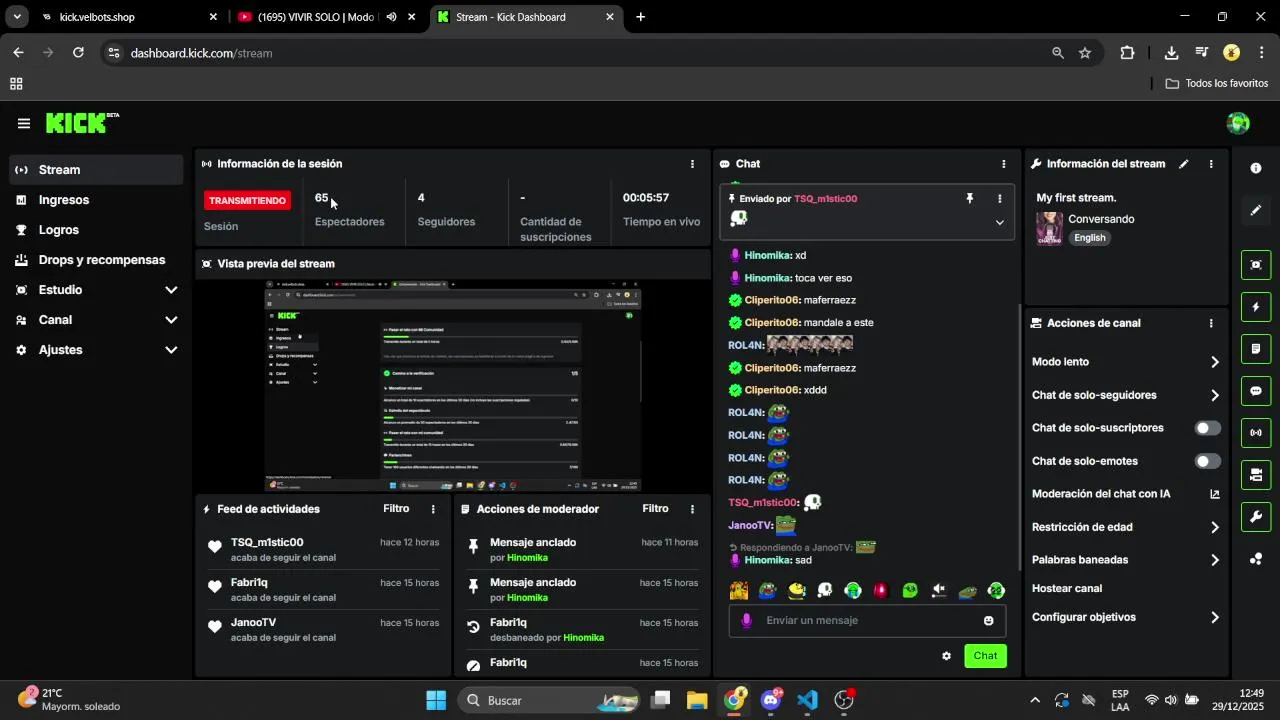Click Hostear canal
The image size is (1280, 720).
tap(1067, 588)
